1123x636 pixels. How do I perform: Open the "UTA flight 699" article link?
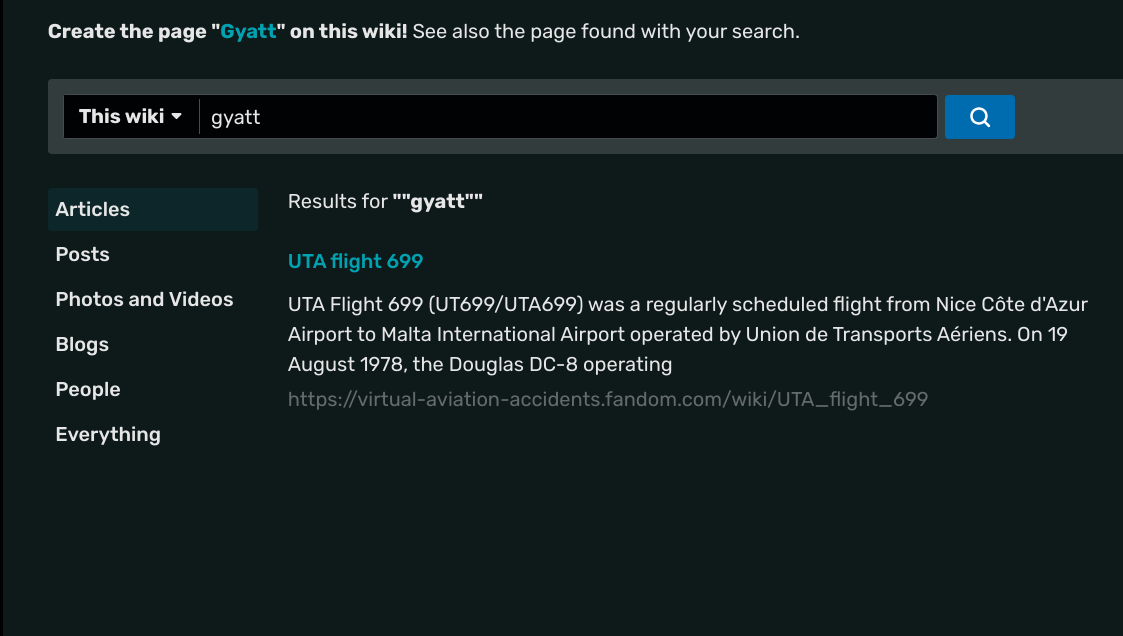point(355,261)
